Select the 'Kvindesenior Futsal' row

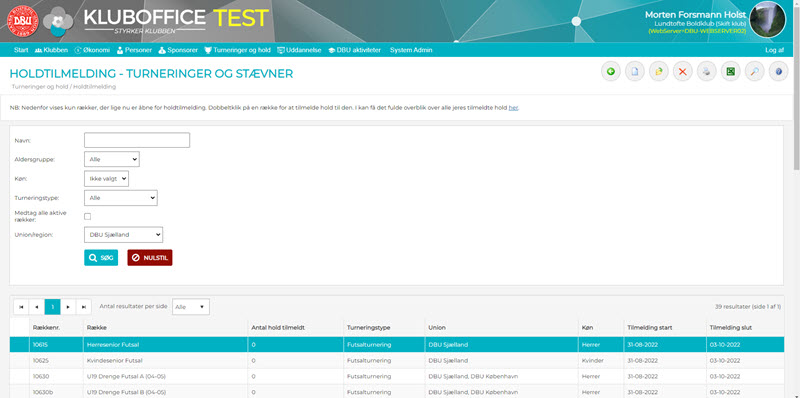[x=396, y=360]
